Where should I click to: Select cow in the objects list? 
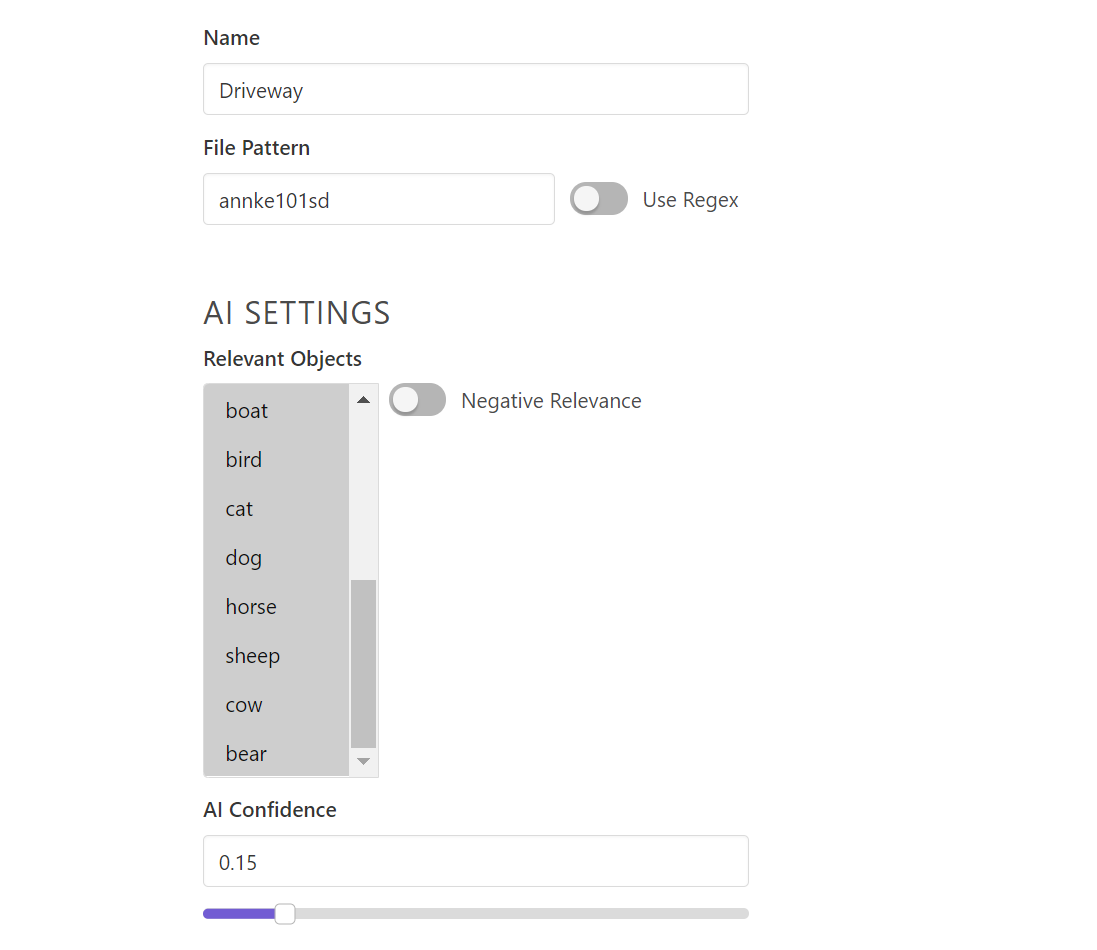[276, 704]
